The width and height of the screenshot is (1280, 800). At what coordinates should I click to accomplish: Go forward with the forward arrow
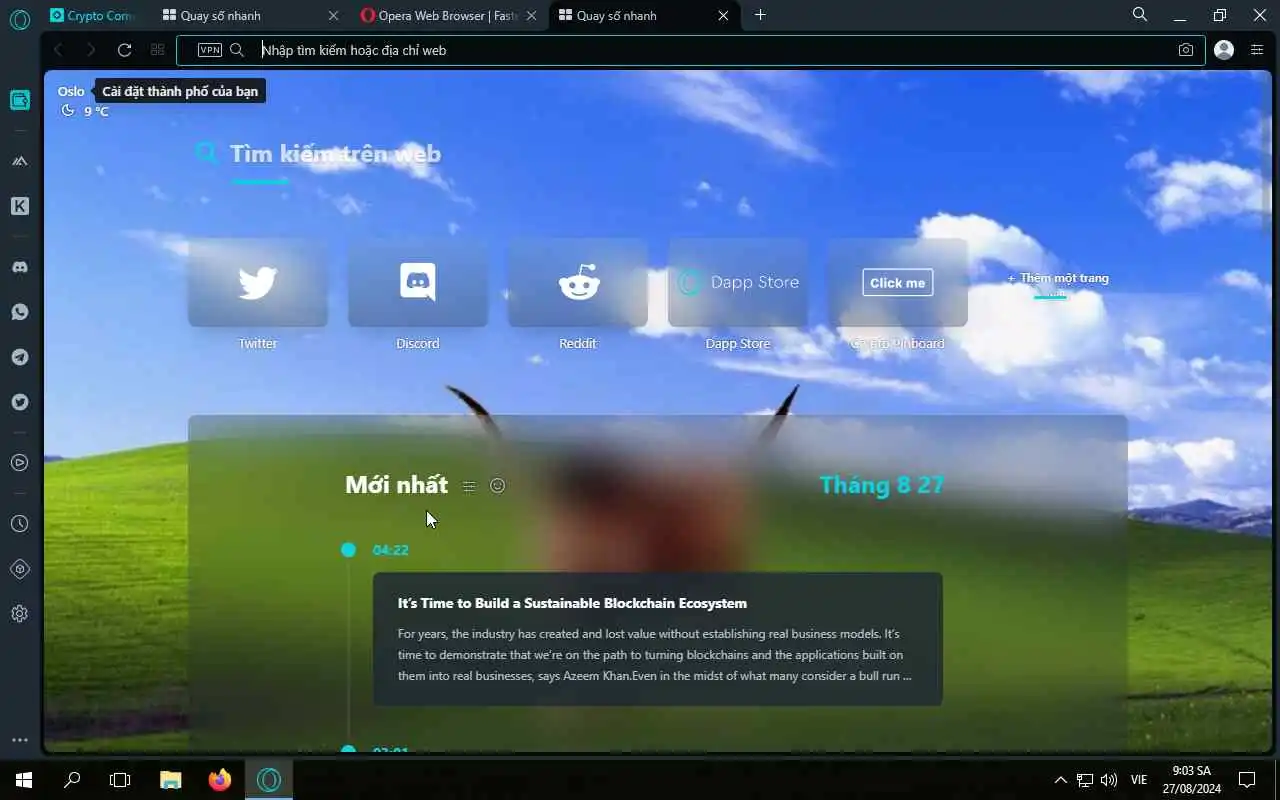click(x=91, y=50)
